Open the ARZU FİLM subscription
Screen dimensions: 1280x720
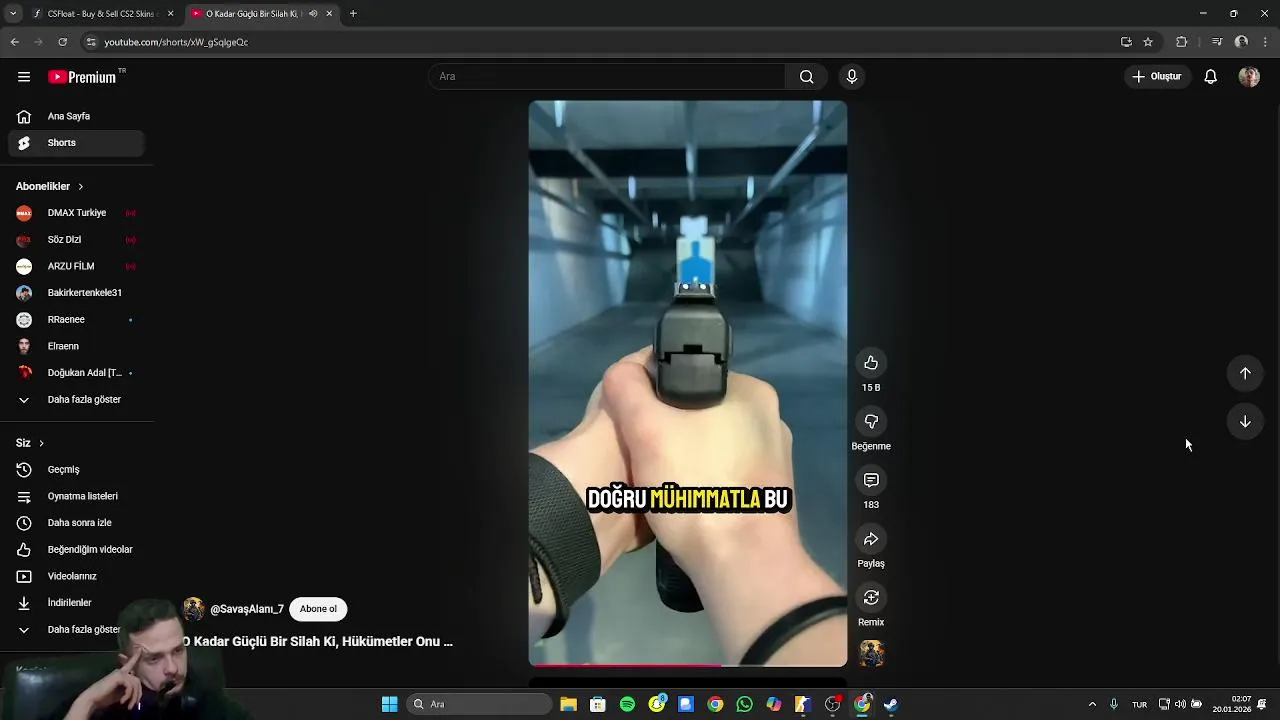pyautogui.click(x=77, y=267)
